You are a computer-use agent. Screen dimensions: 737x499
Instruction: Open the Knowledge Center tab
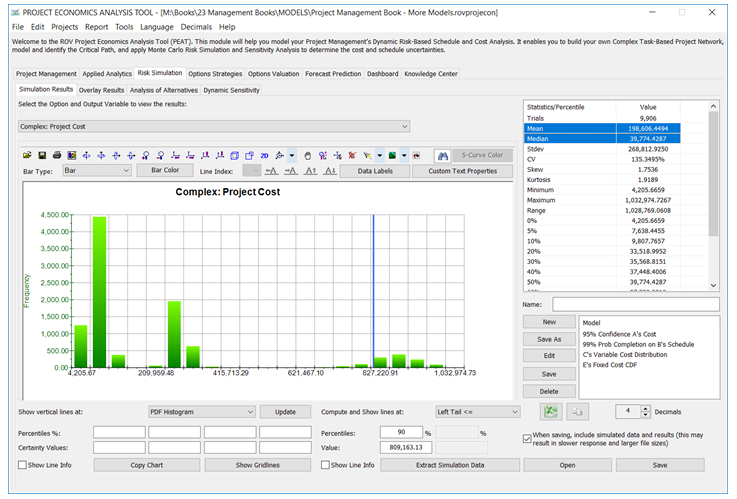(x=431, y=74)
